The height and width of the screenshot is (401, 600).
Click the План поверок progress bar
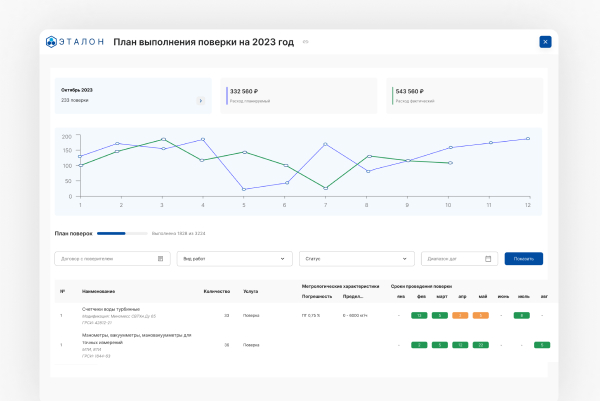(122, 233)
